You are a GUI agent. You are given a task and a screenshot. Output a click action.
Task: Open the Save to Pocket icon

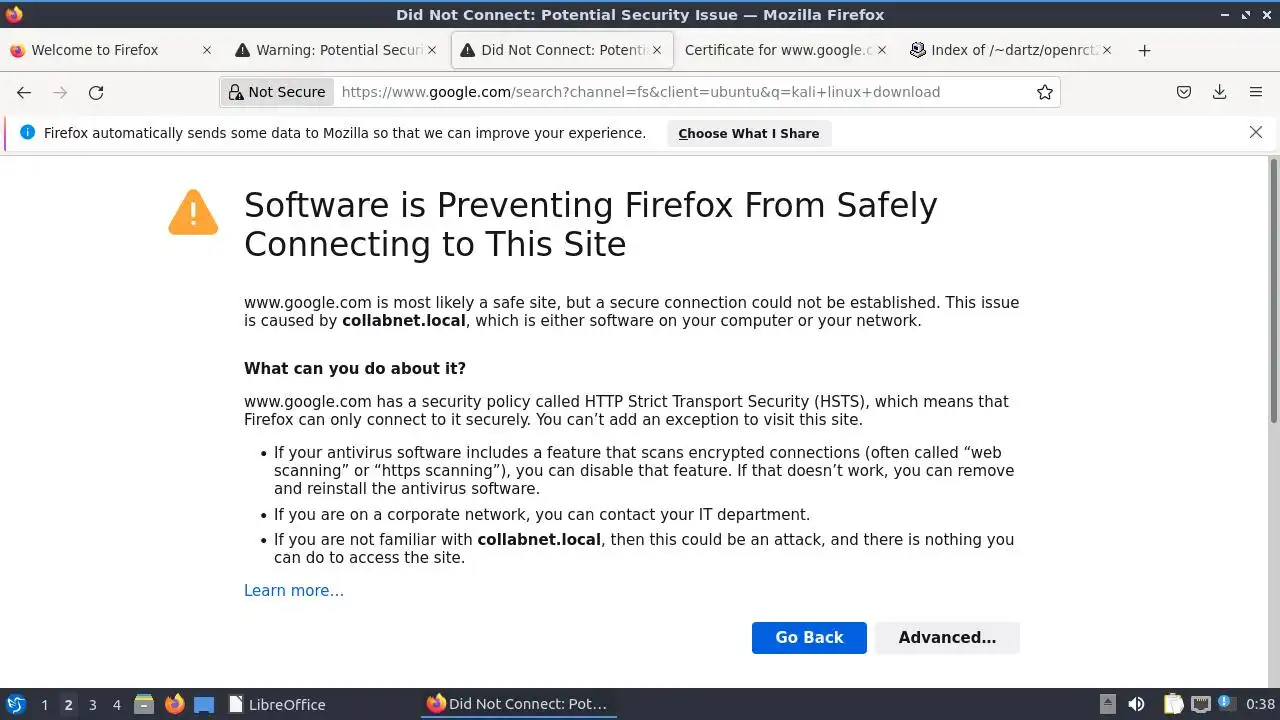tap(1184, 92)
